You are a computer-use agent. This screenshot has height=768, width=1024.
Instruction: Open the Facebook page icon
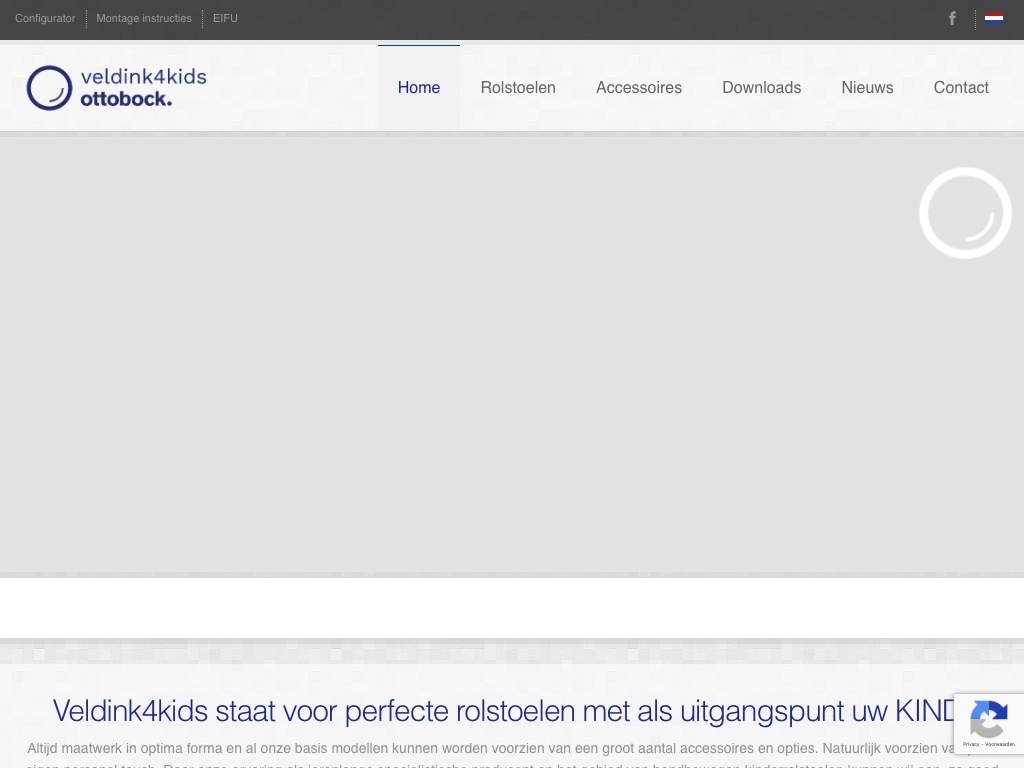[952, 18]
